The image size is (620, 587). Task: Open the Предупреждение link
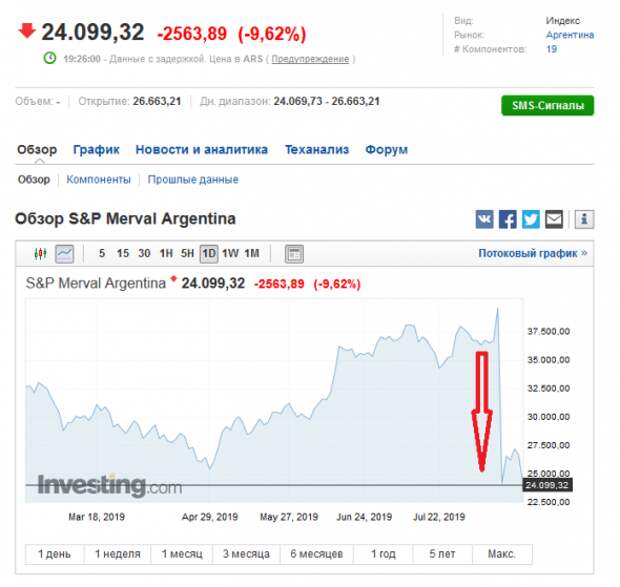coord(310,59)
